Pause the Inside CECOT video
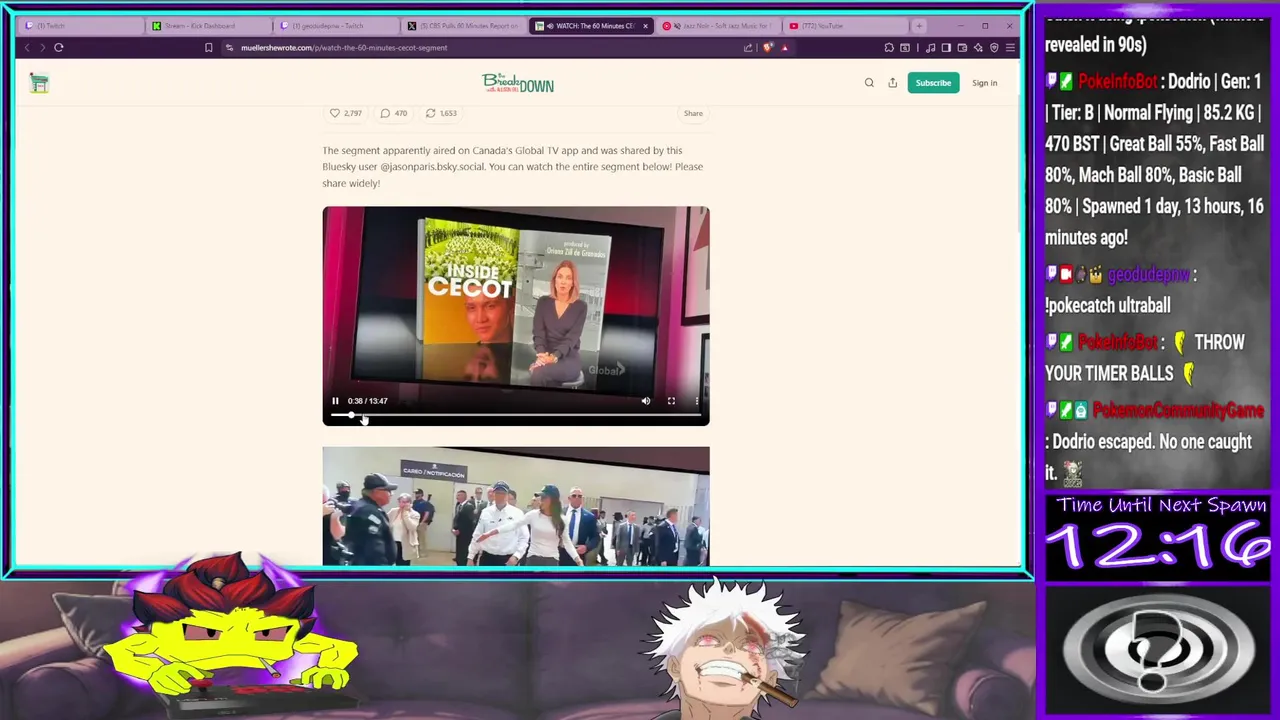Viewport: 1280px width, 720px height. pyautogui.click(x=335, y=401)
